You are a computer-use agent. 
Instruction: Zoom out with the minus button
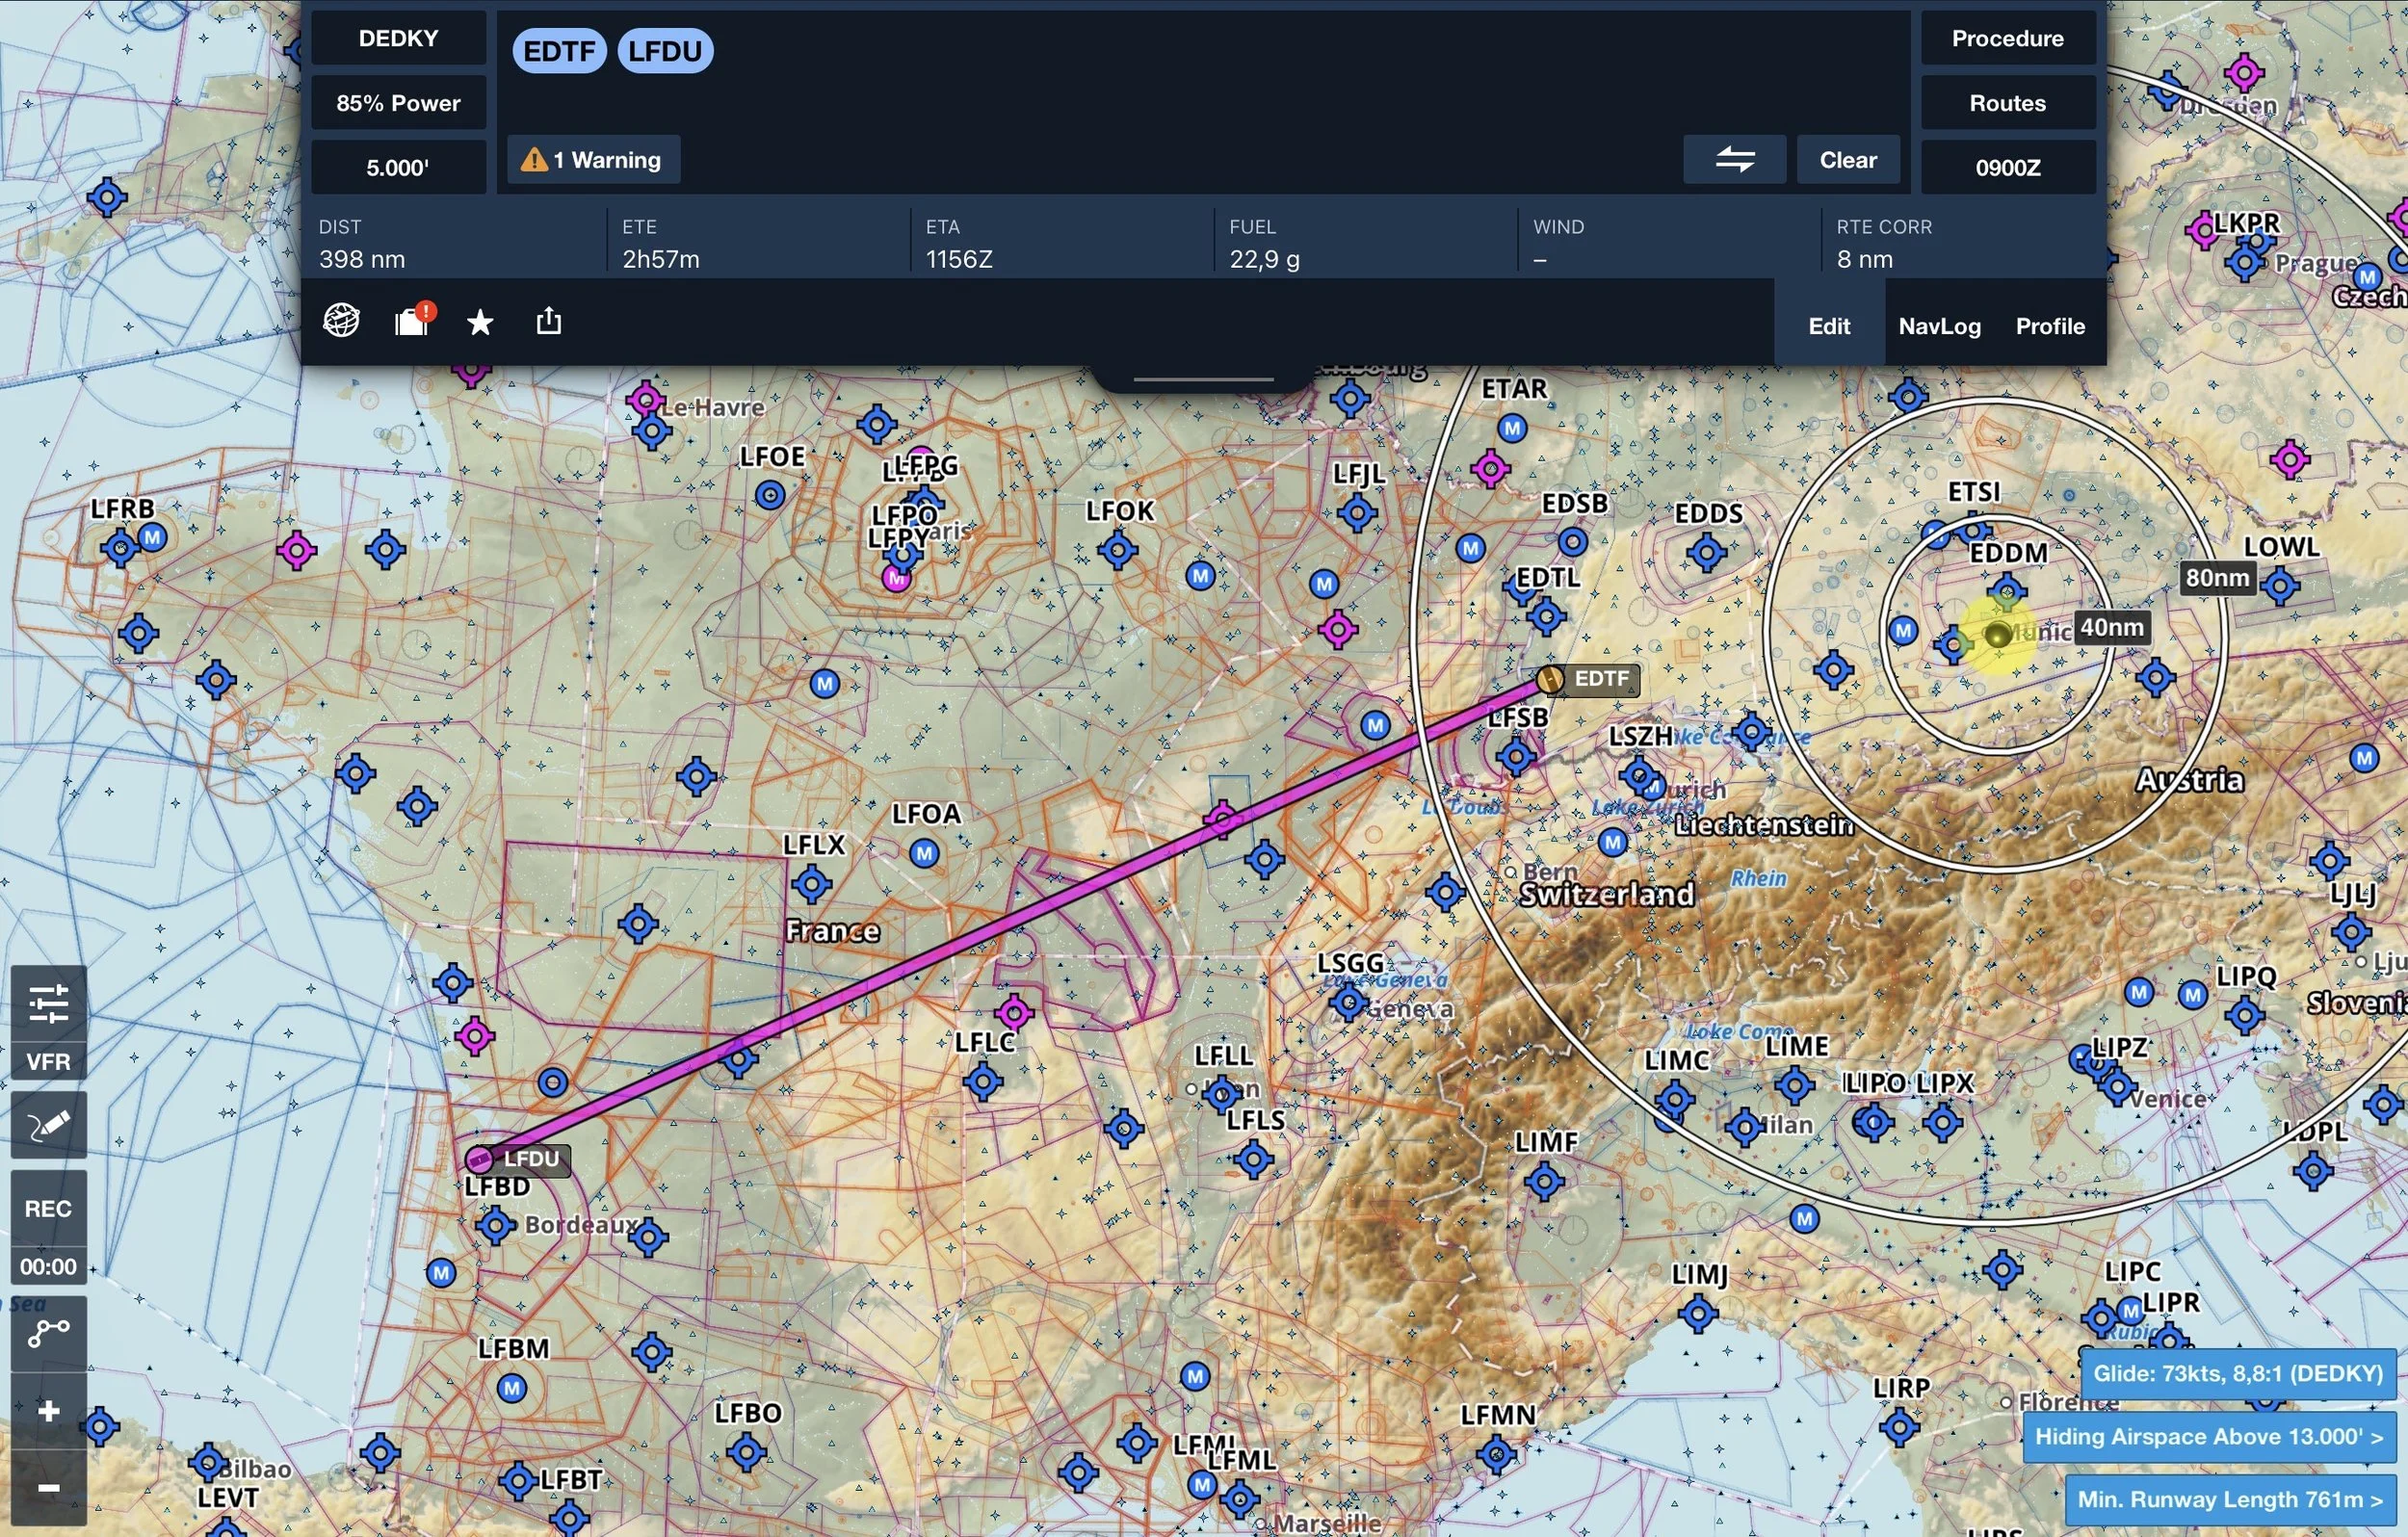(48, 1488)
